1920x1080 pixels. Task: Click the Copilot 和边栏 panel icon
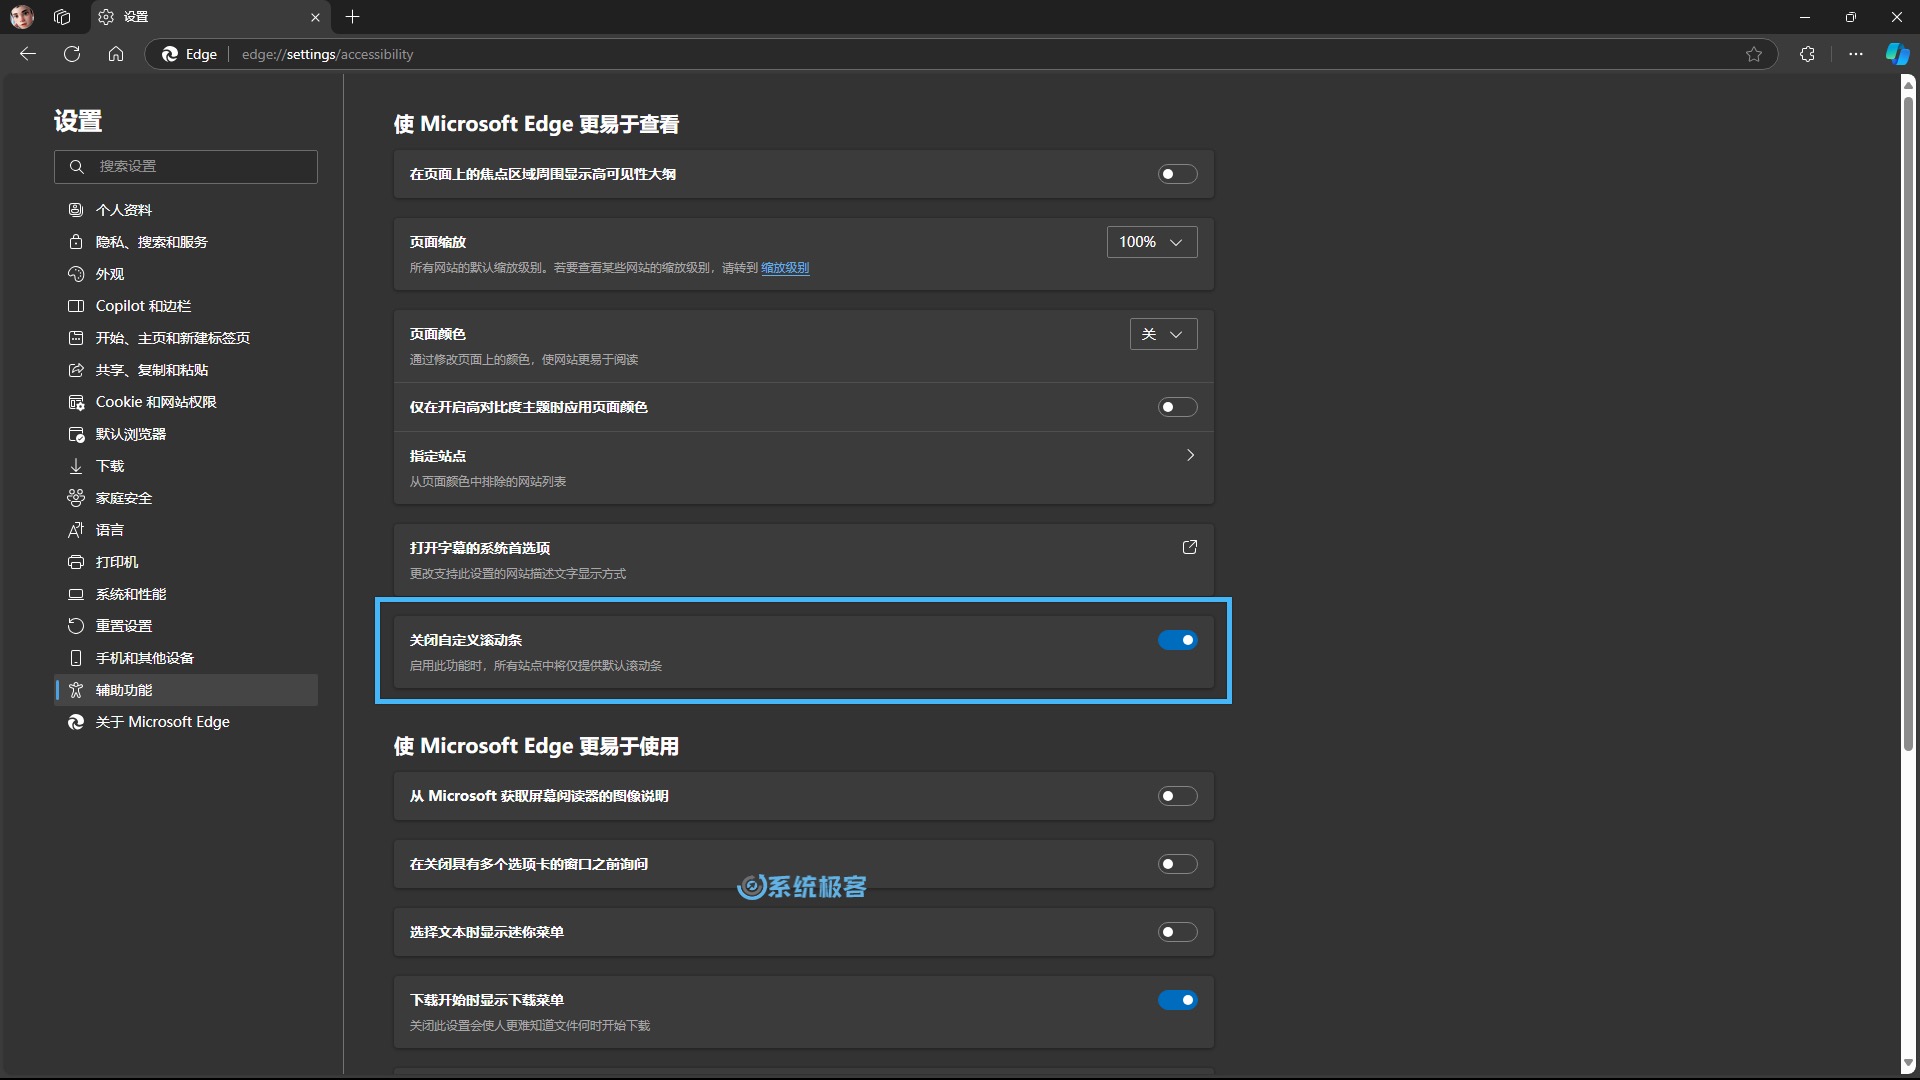tap(76, 306)
